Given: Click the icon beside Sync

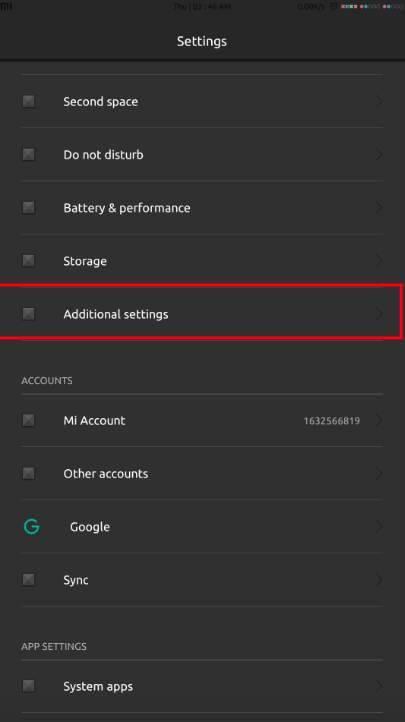Looking at the screenshot, I should [29, 580].
